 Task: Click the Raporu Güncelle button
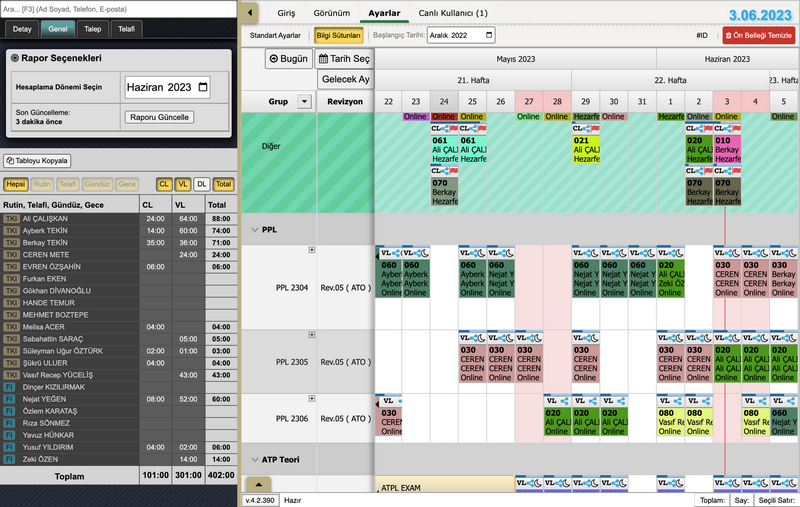coord(160,117)
